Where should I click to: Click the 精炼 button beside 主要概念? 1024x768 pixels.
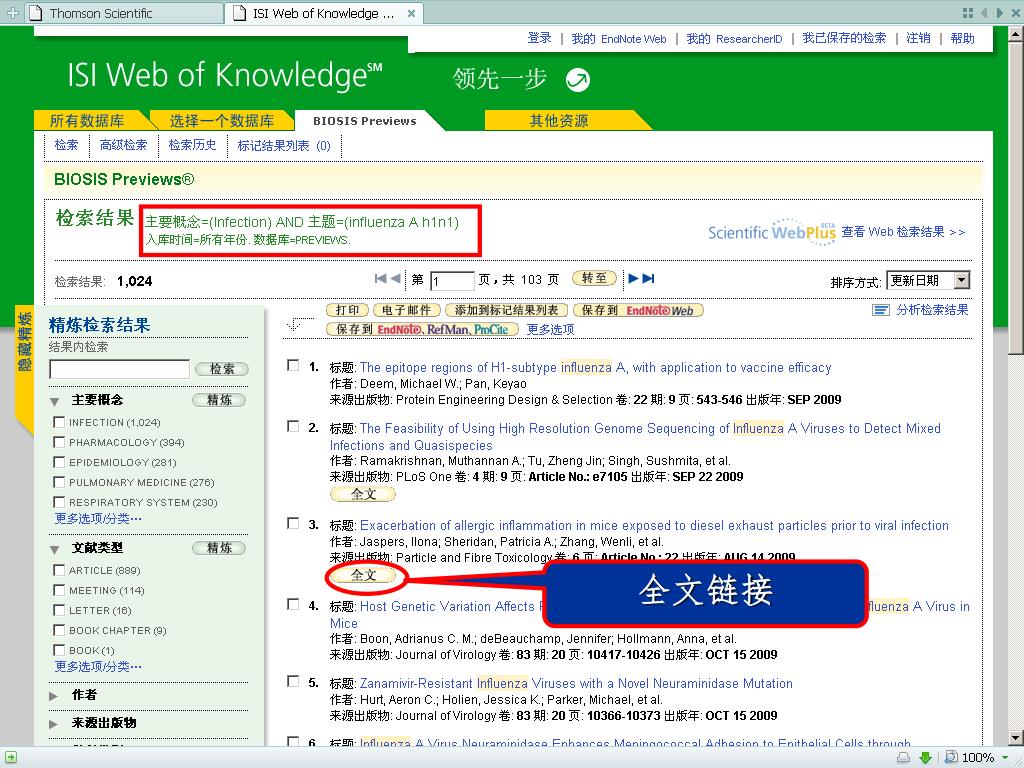tap(219, 400)
